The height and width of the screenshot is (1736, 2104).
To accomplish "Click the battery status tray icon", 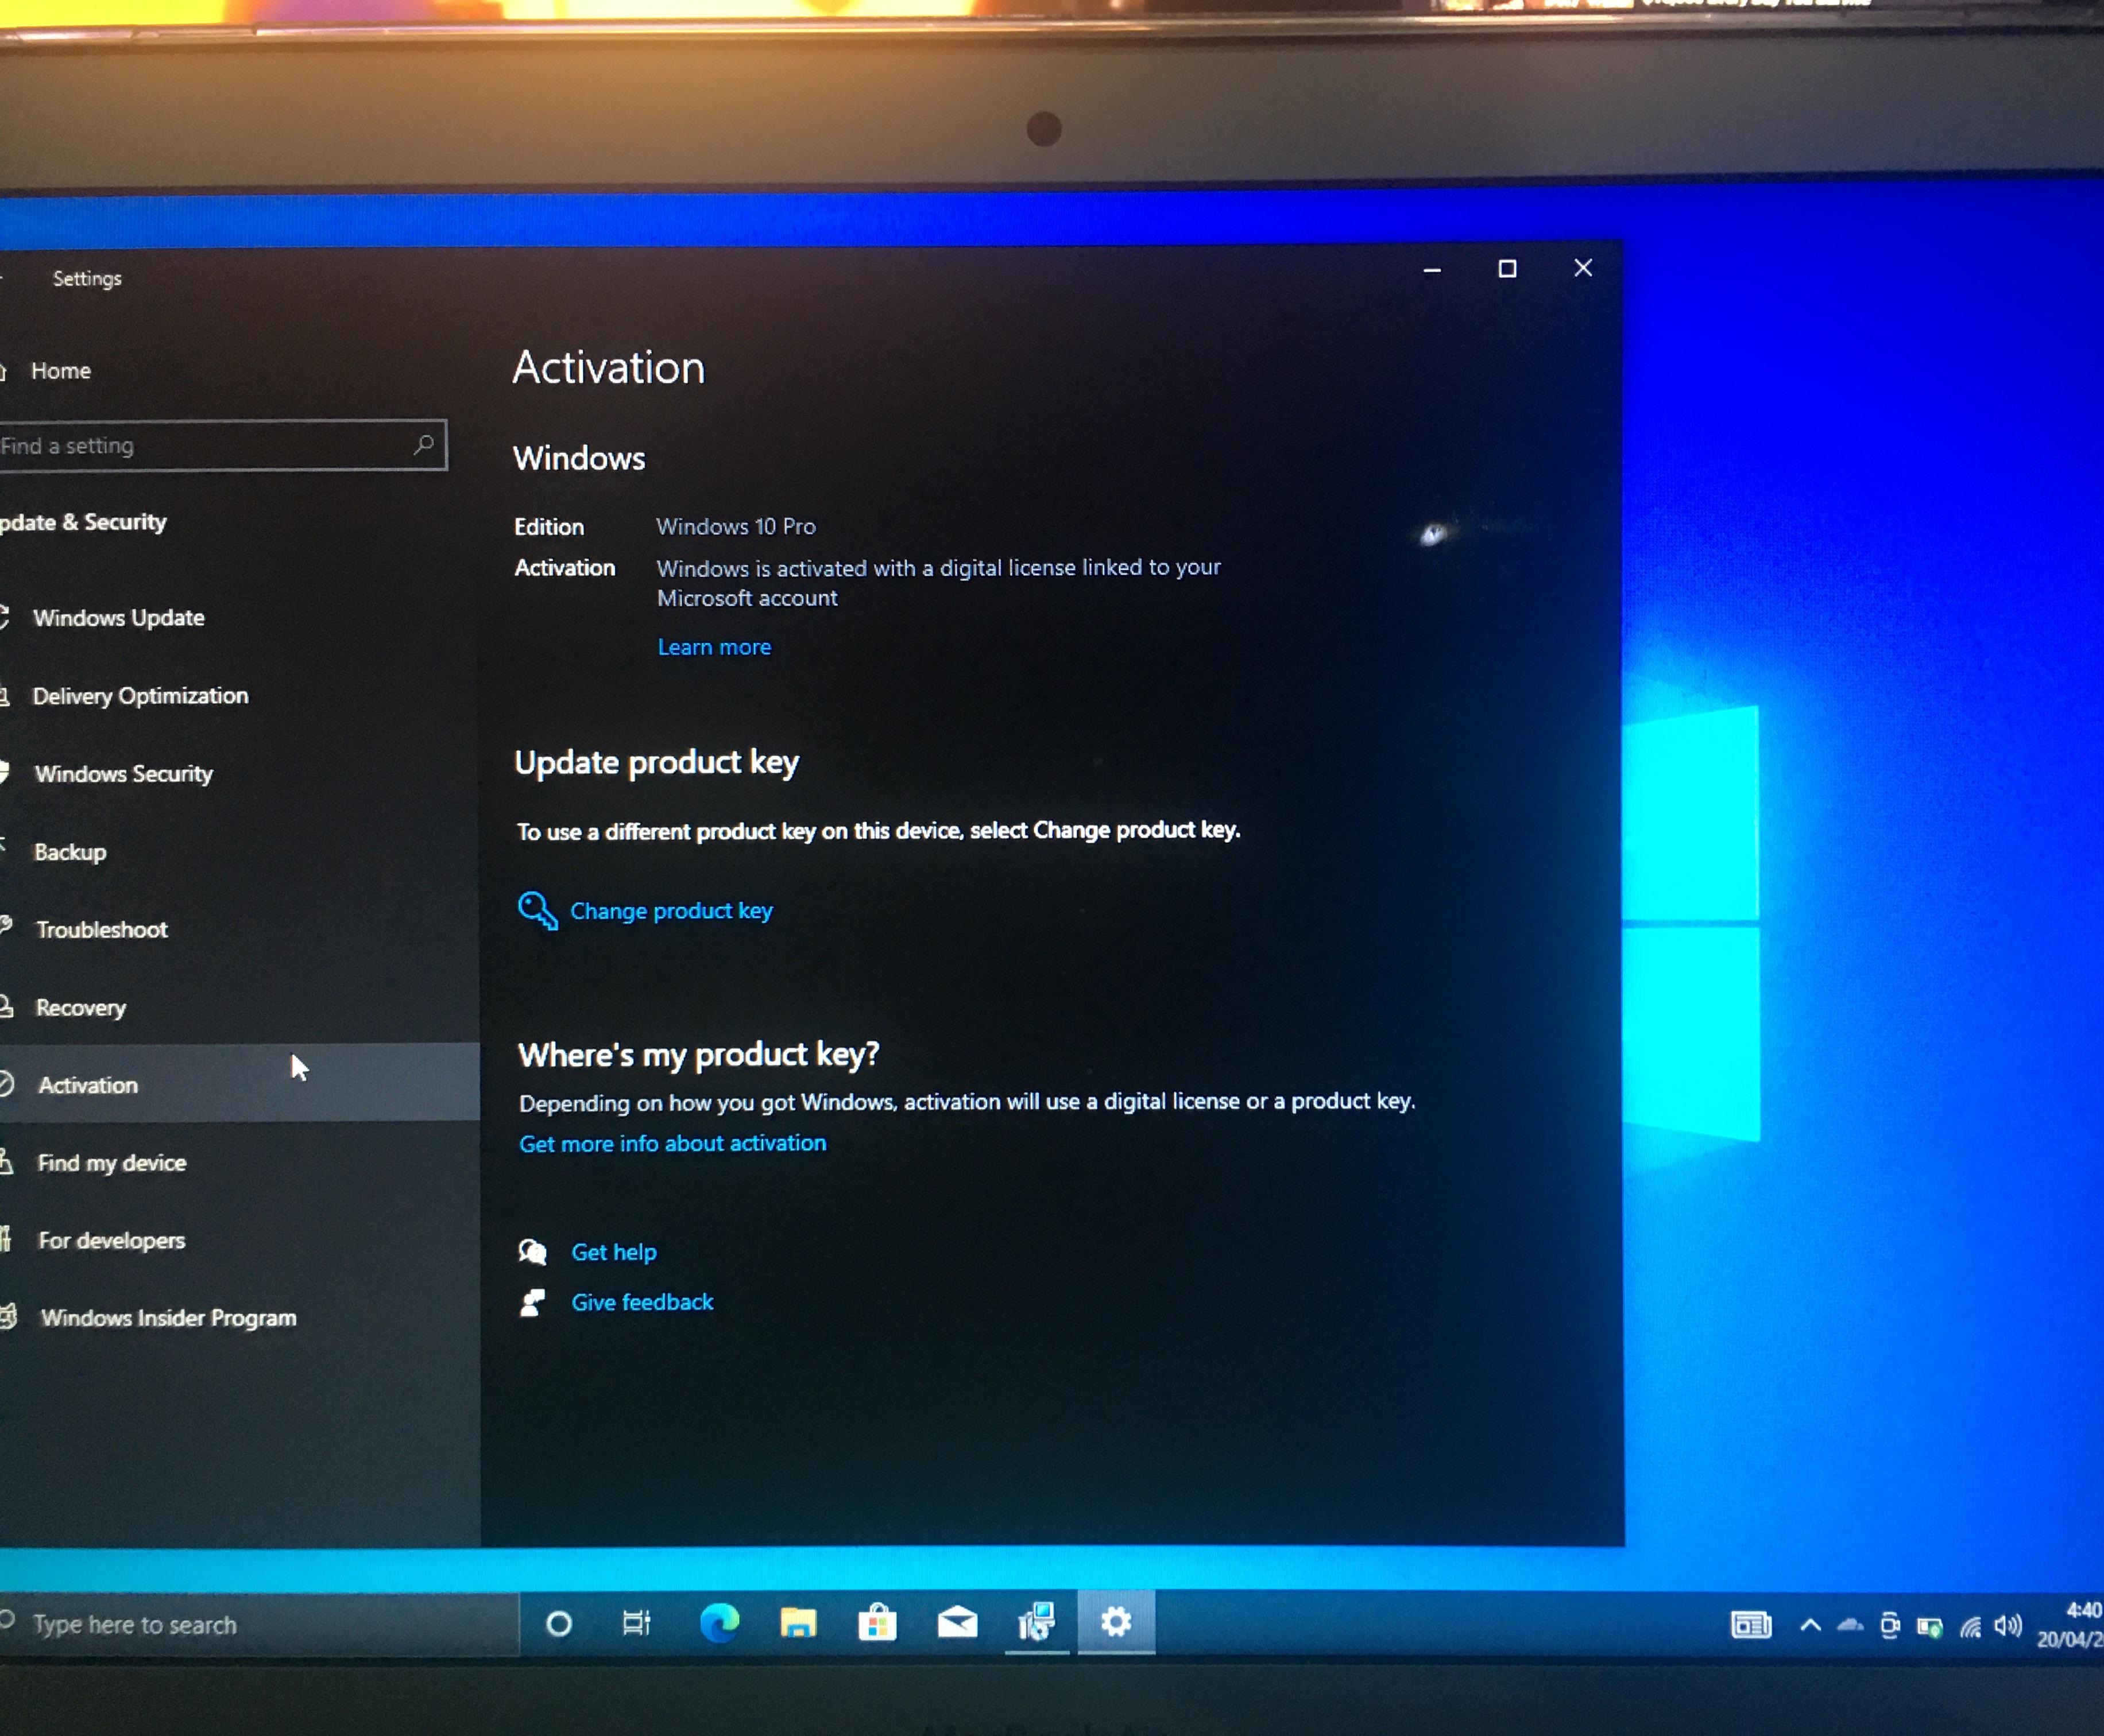I will (x=1929, y=1627).
